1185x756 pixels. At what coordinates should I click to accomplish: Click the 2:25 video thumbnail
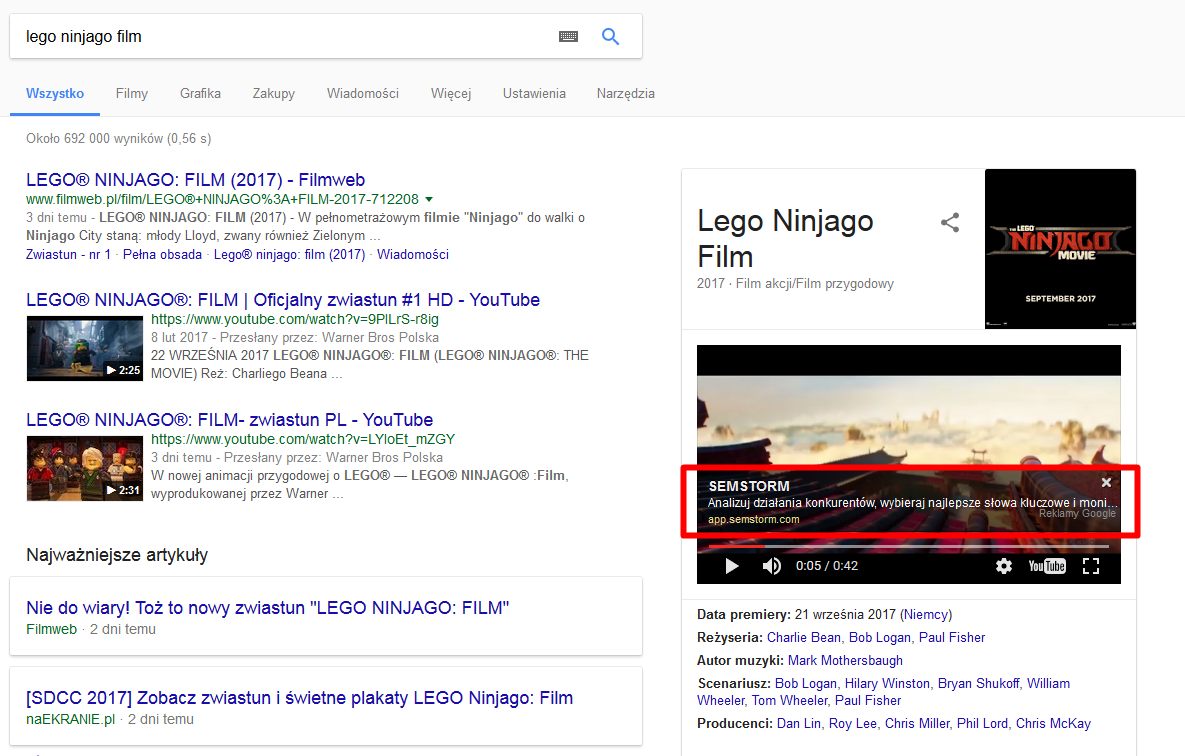[85, 349]
